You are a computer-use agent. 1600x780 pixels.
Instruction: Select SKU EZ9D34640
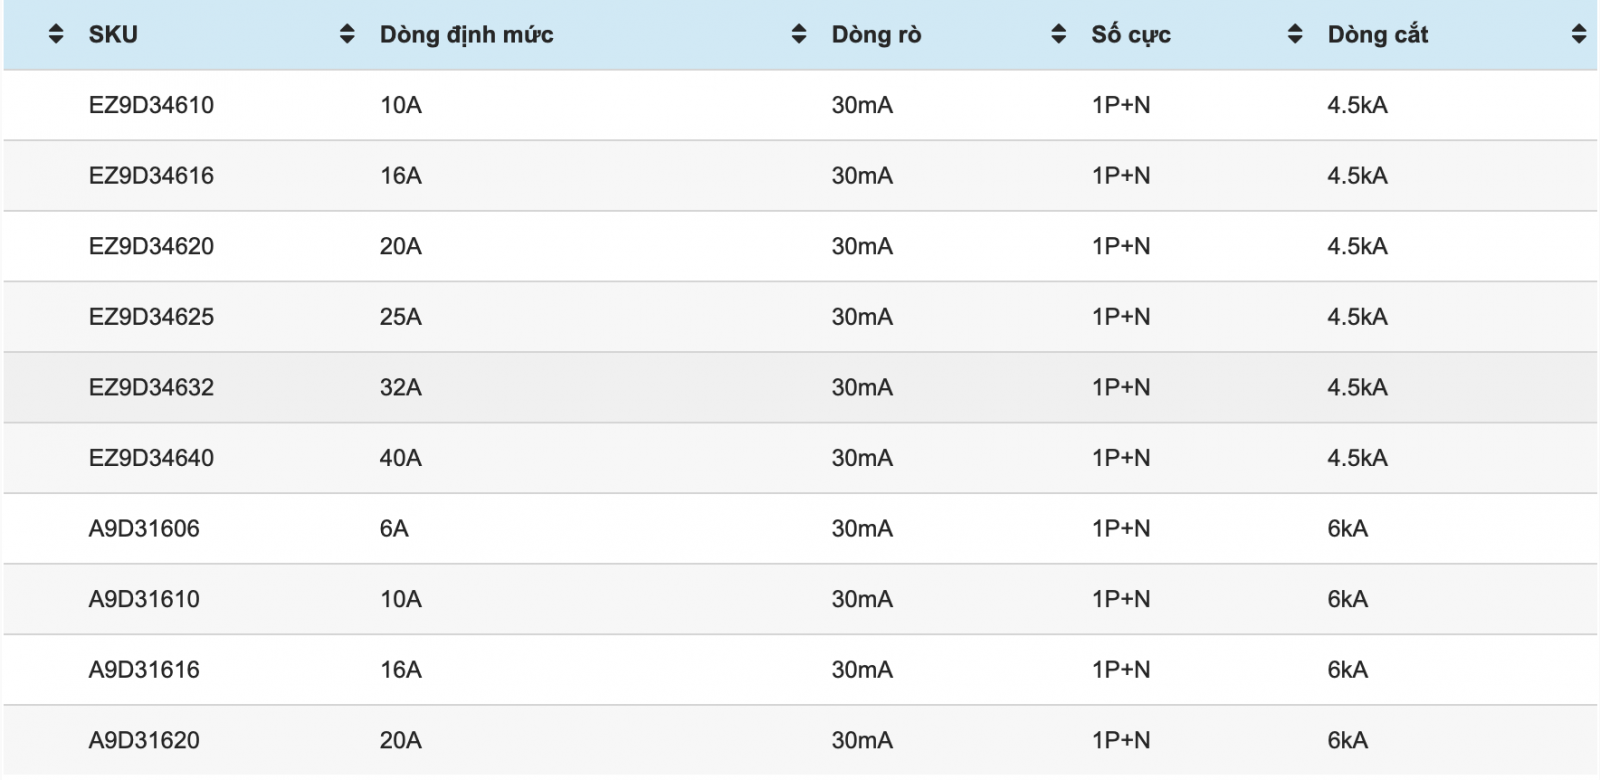(x=151, y=458)
